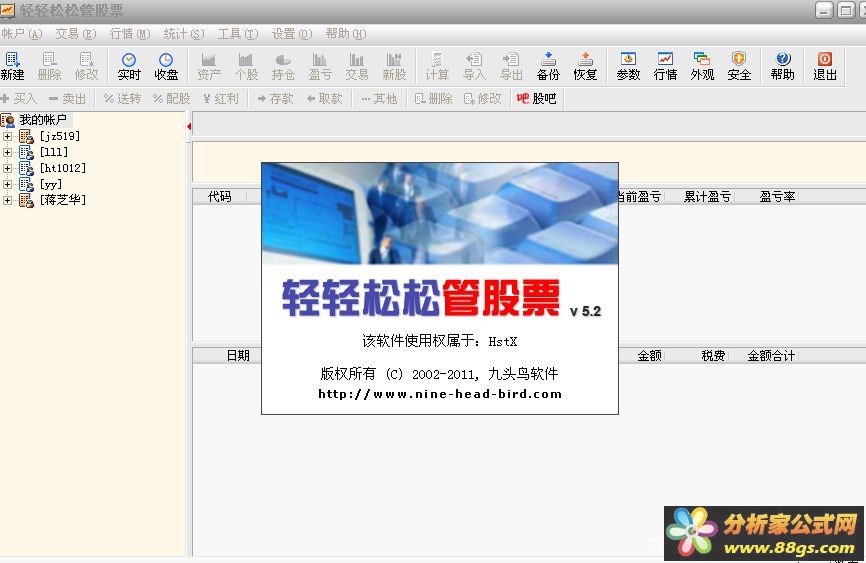Click the 代码 column header
Viewport: 866px width, 563px height.
(x=219, y=197)
